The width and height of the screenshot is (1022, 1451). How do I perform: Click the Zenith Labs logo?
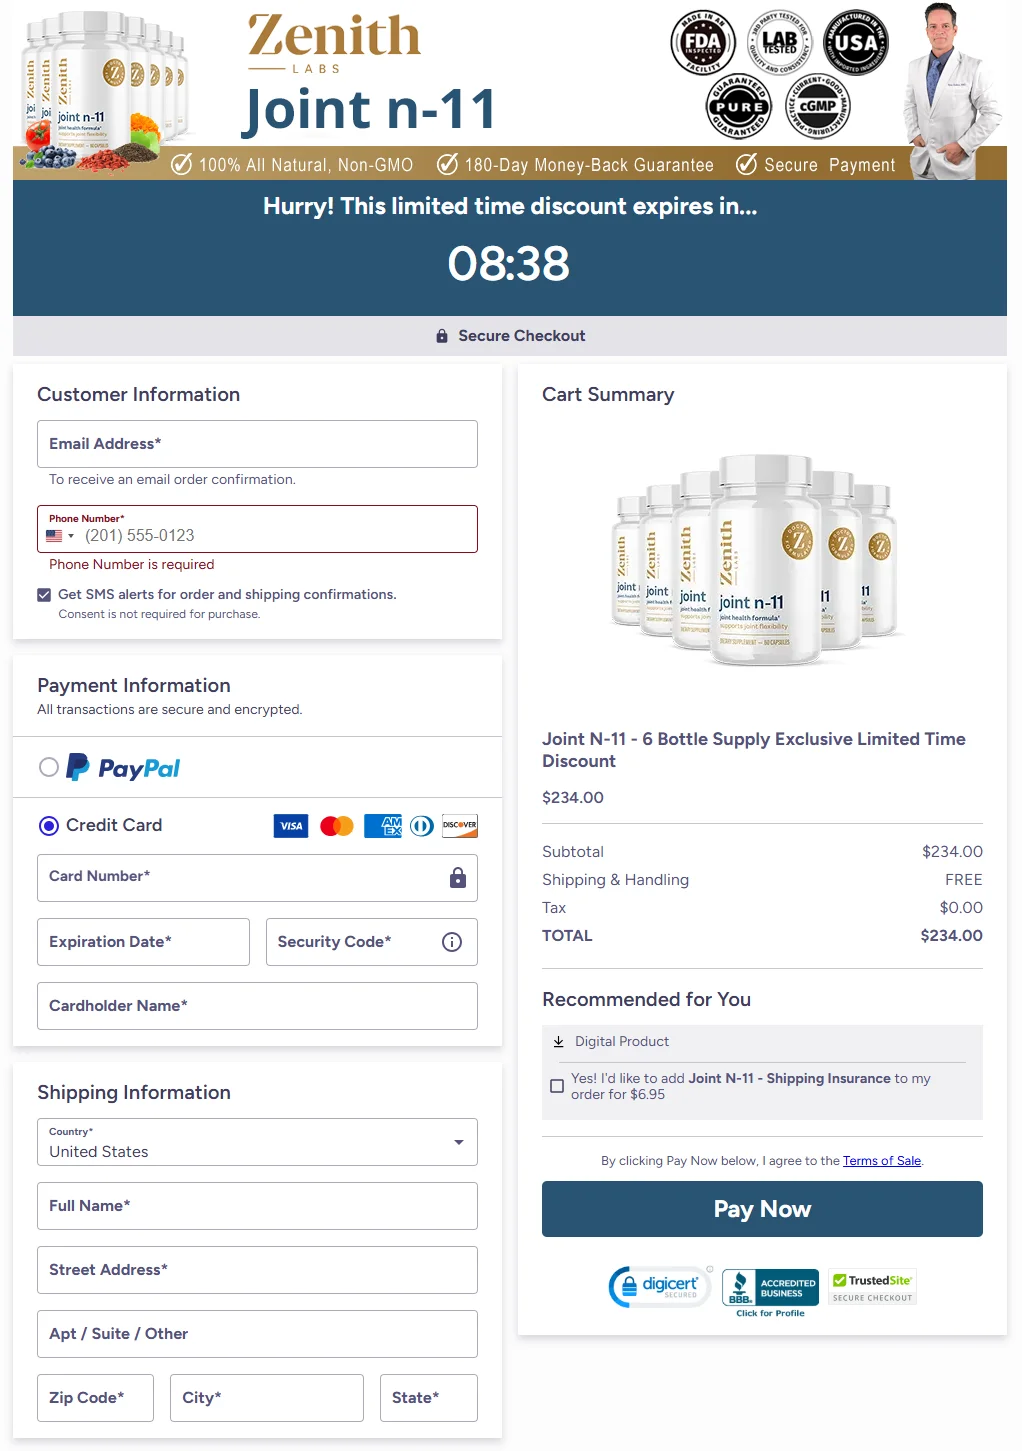tap(334, 43)
